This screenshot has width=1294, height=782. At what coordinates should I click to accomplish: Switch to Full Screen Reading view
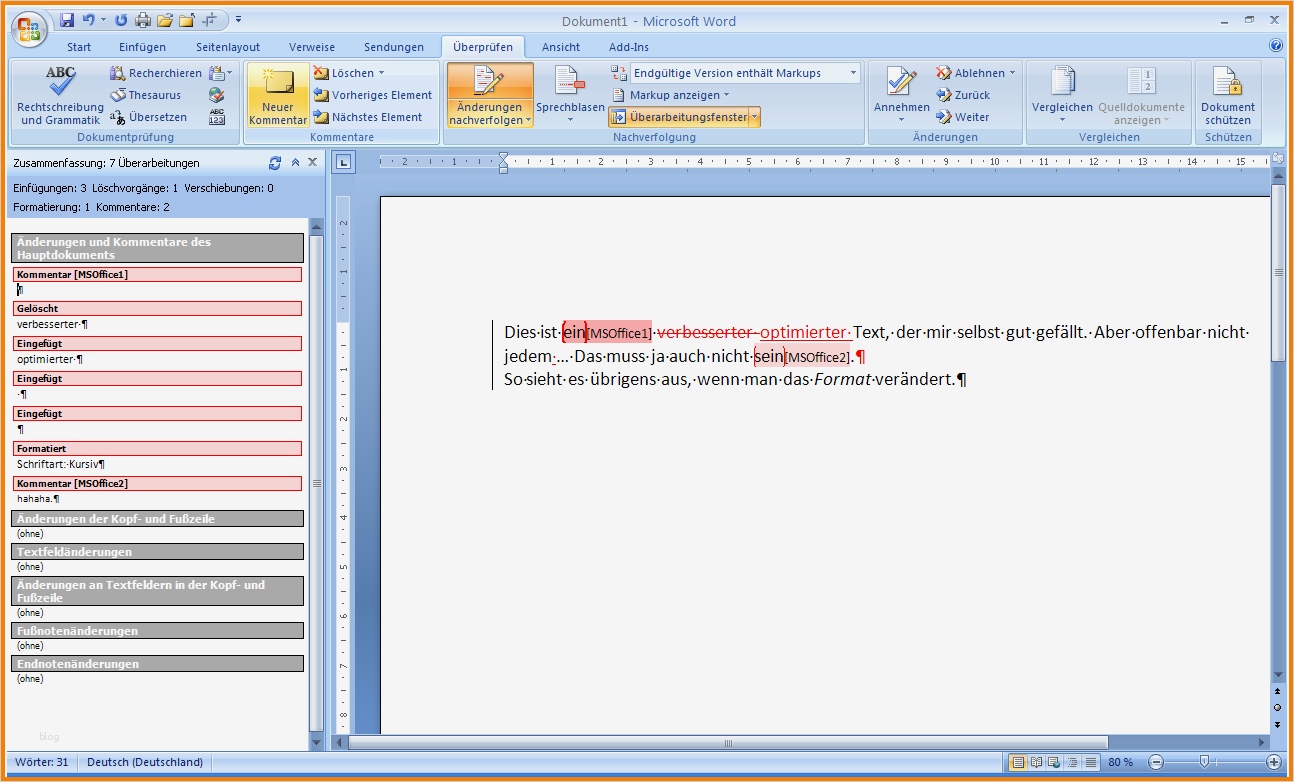pyautogui.click(x=1037, y=762)
